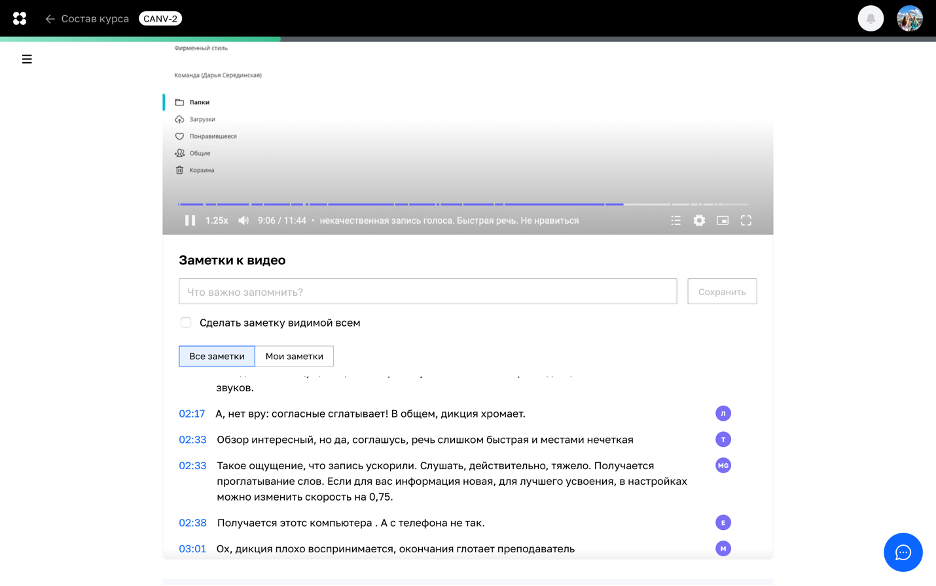This screenshot has height=586, width=936.
Task: Jump to the 02:38 note timestamp
Action: pyautogui.click(x=193, y=523)
